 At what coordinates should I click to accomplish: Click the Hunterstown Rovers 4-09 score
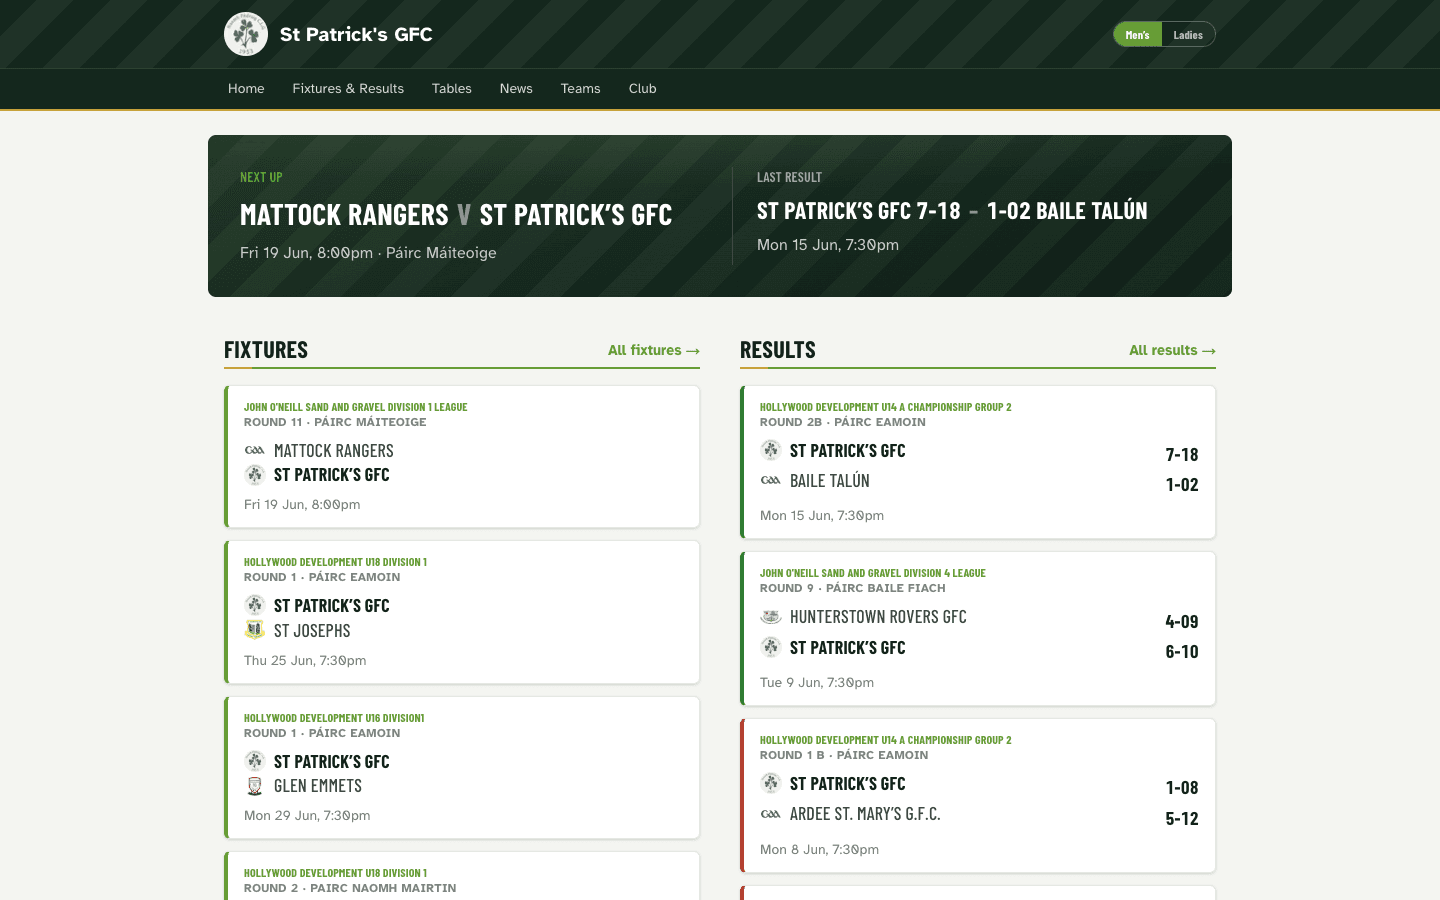pyautogui.click(x=1182, y=621)
